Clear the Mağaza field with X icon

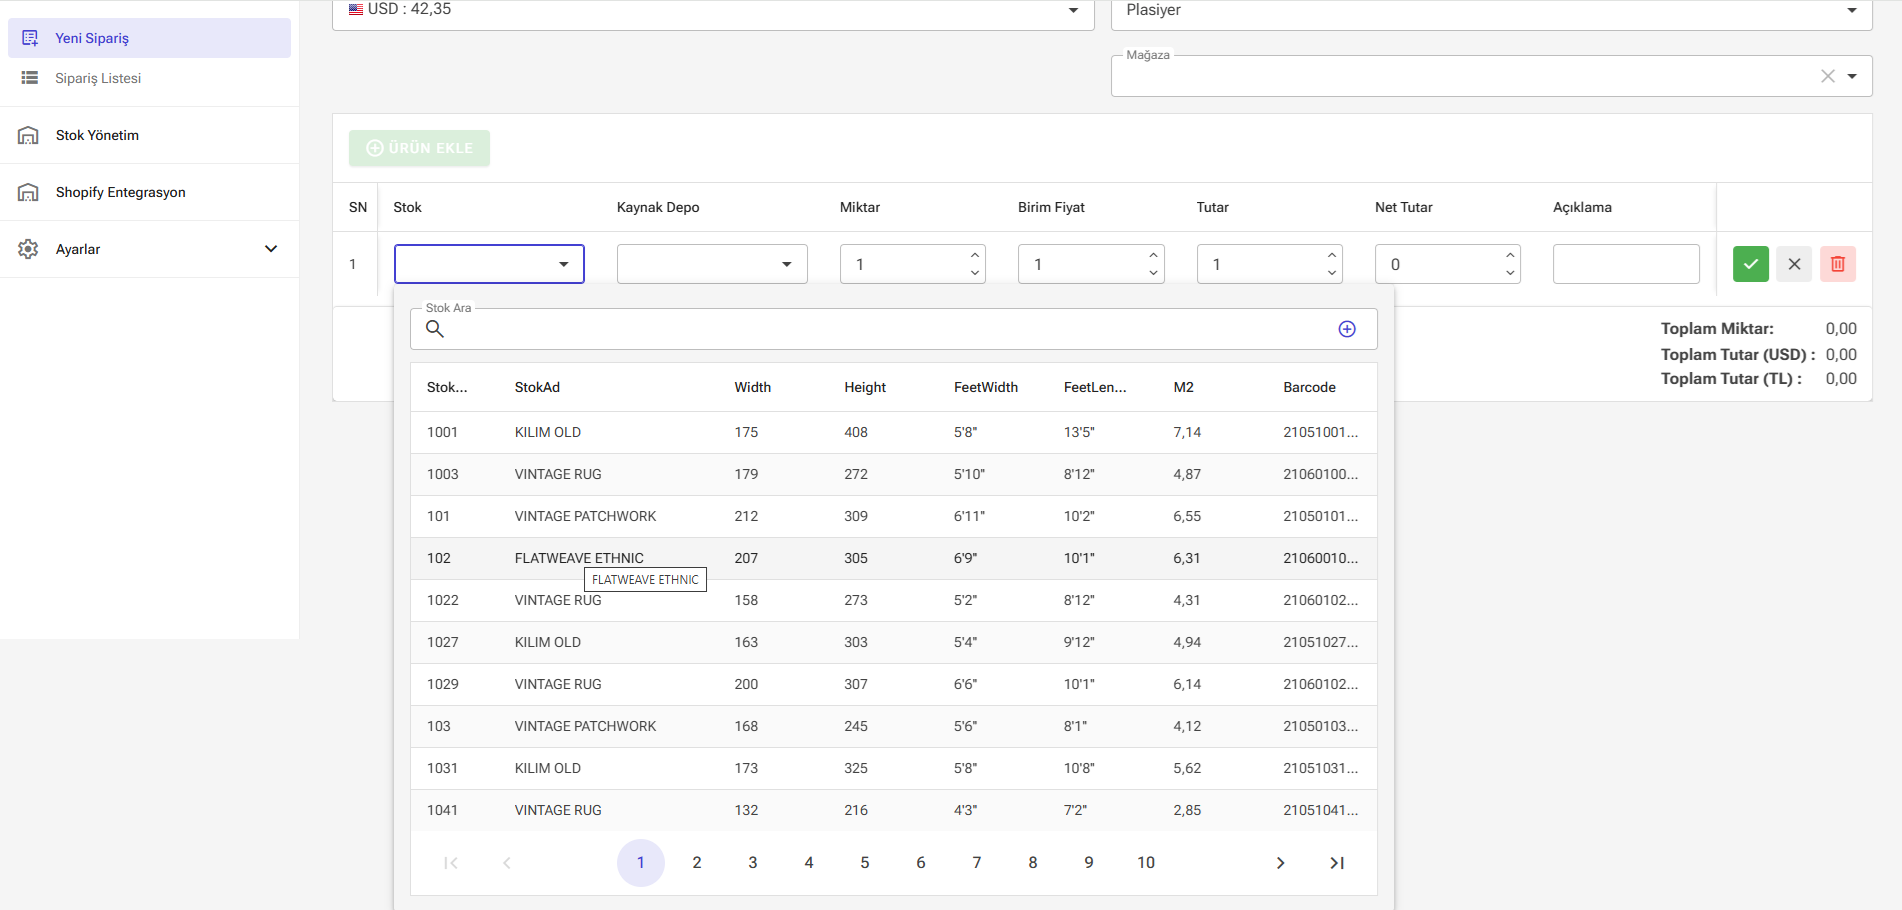pos(1827,76)
